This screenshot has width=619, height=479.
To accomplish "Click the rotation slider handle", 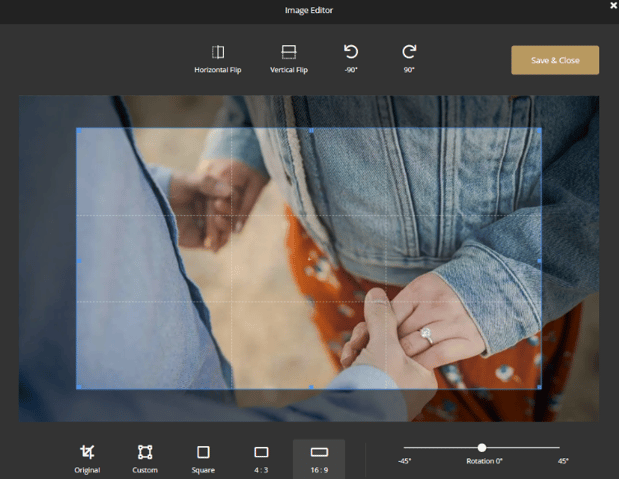I will tap(482, 448).
